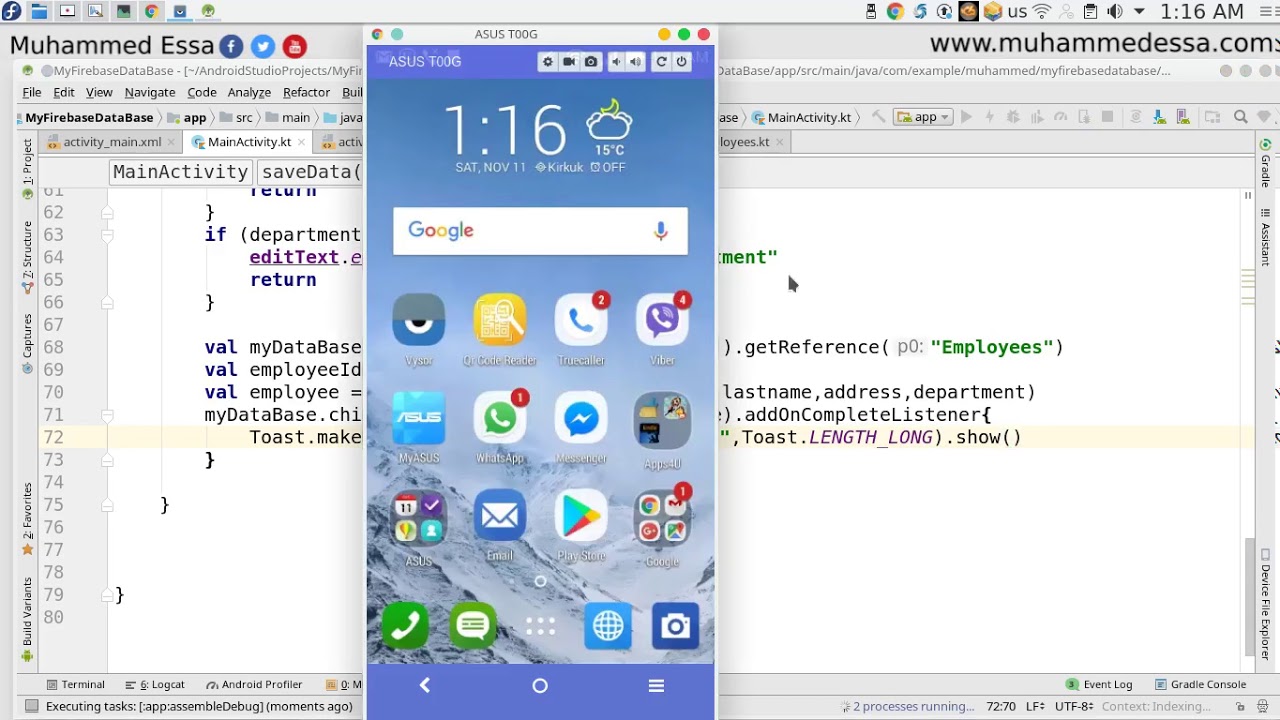This screenshot has width=1280, height=720.
Task: Open the Terminal tool window
Action: pyautogui.click(x=75, y=685)
